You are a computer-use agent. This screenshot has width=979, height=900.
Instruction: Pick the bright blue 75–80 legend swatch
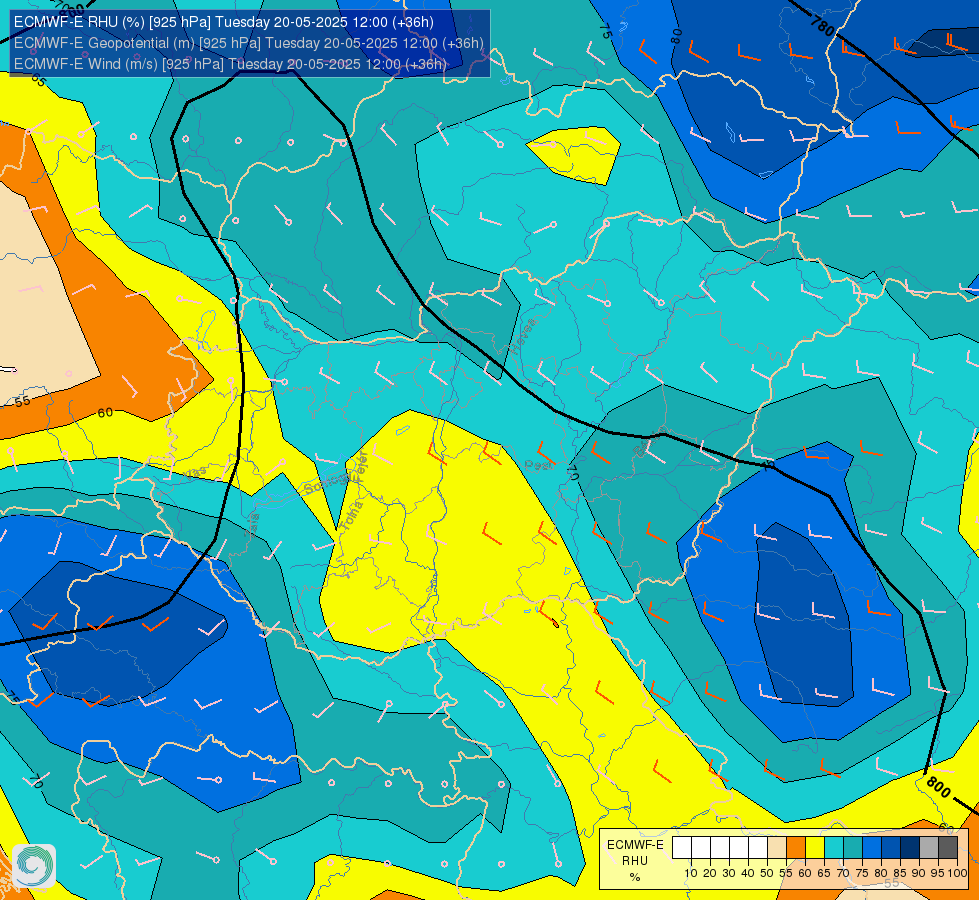pyautogui.click(x=872, y=848)
